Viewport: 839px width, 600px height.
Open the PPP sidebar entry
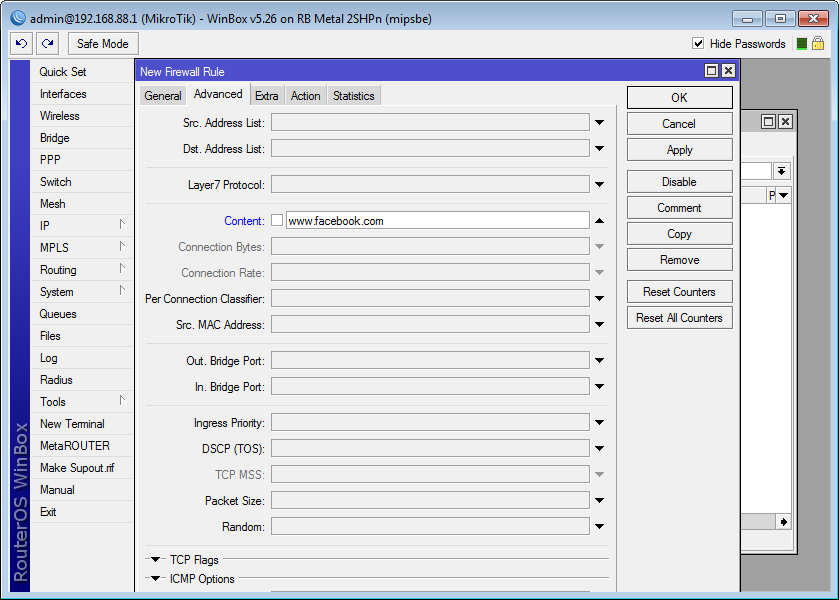coord(82,160)
